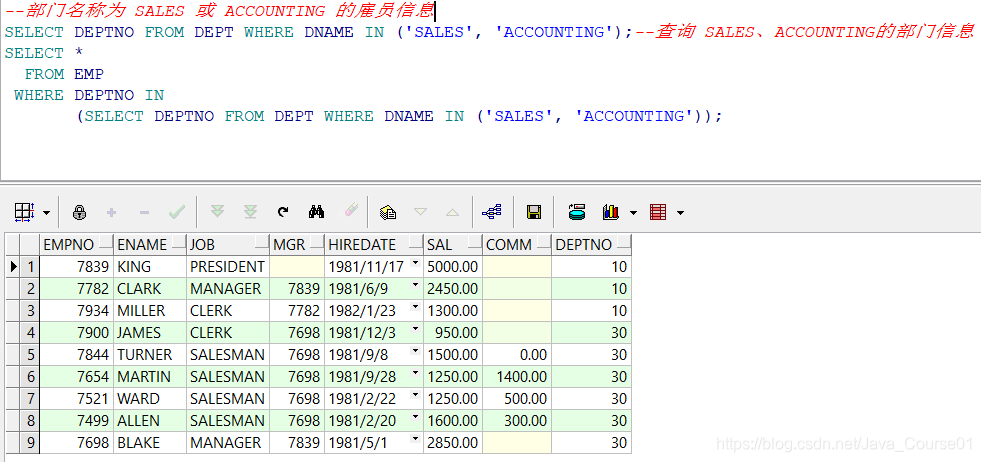This screenshot has height=462, width=981.
Task: Click the EMPNO column header
Action: coord(76,245)
